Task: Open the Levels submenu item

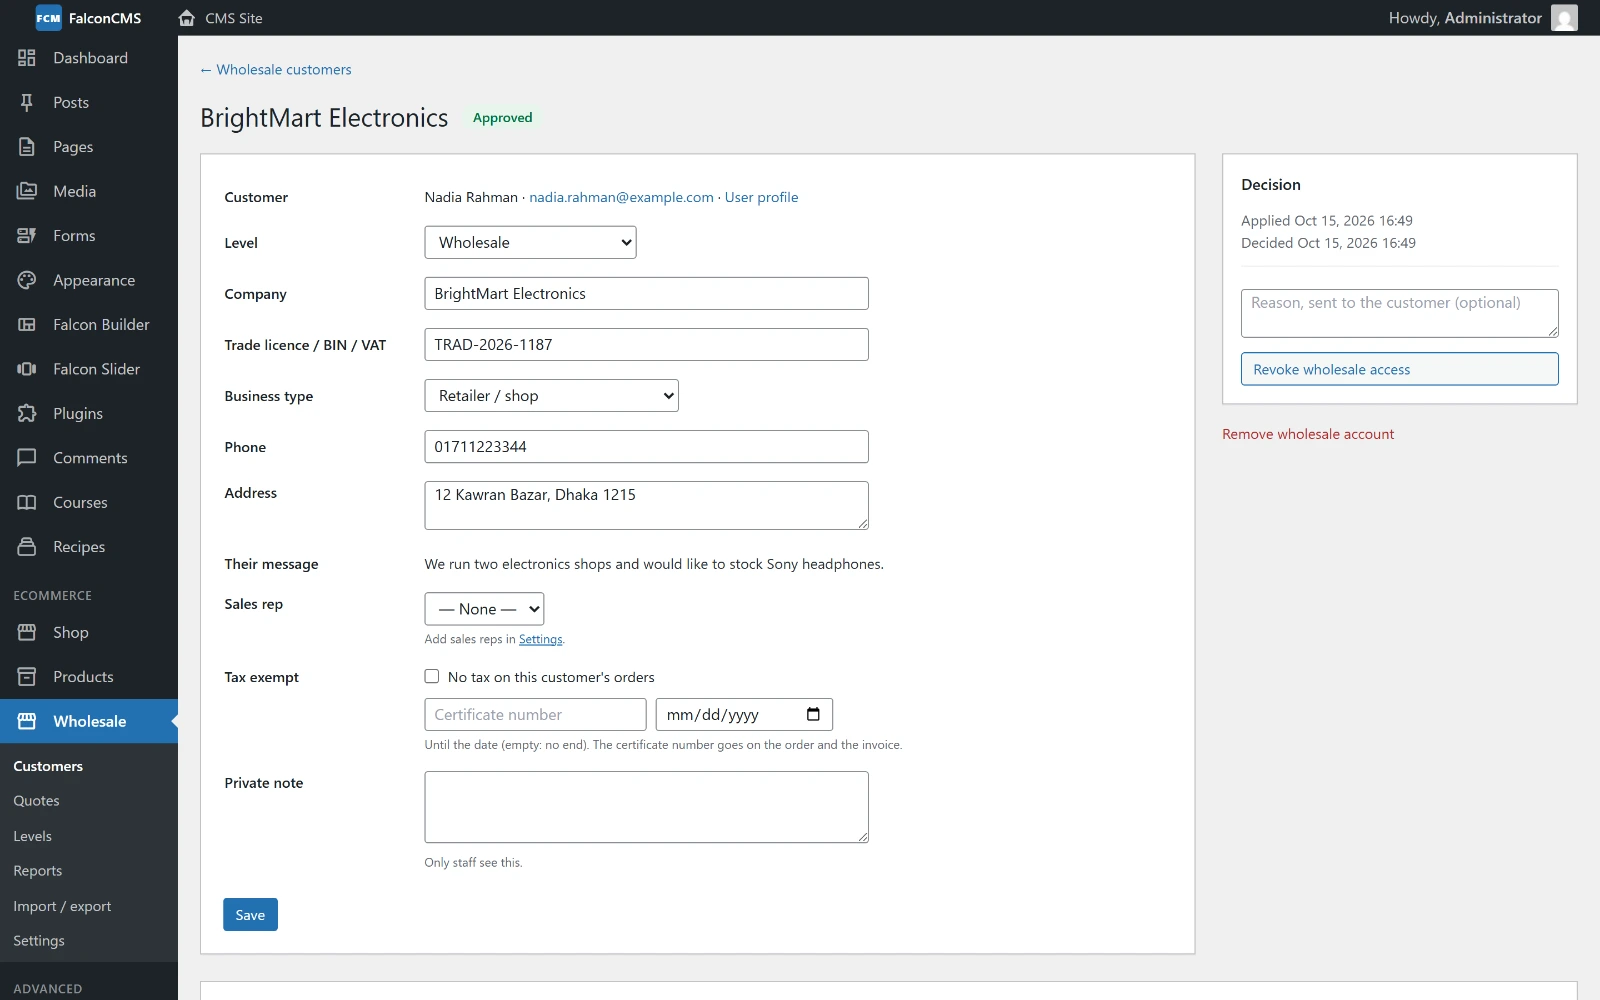Action: coord(33,836)
